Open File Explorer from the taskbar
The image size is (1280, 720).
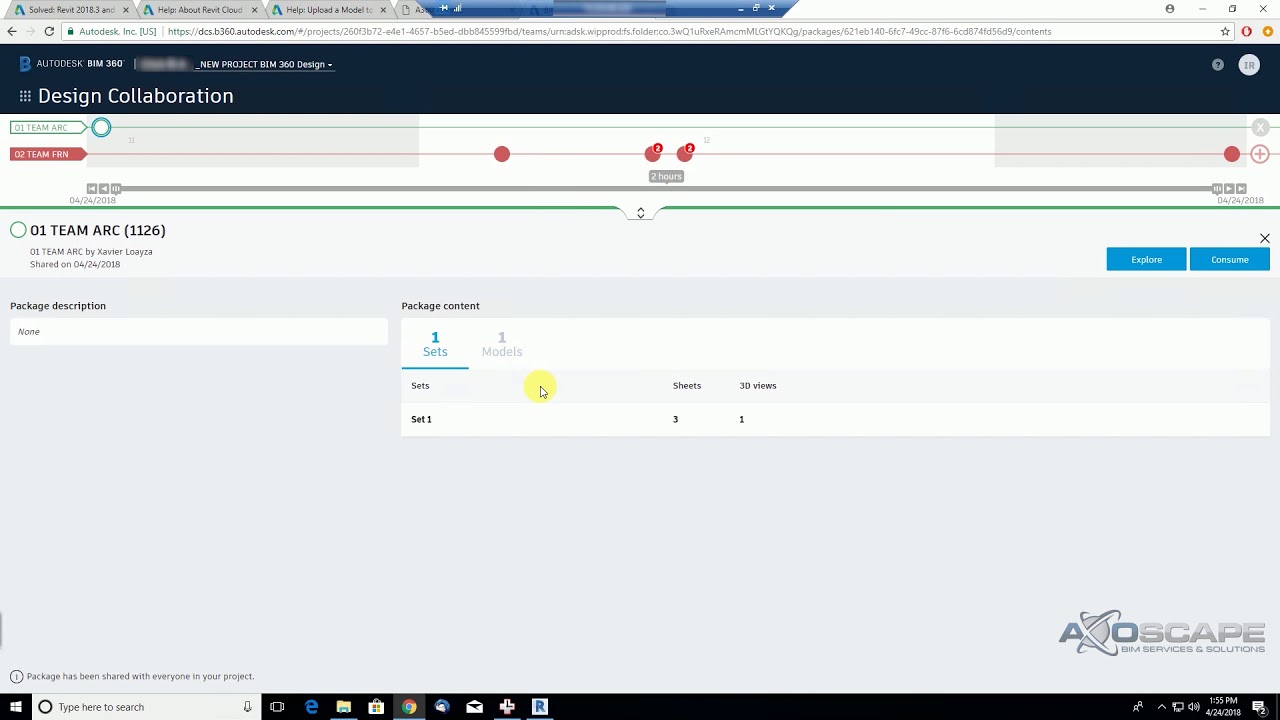pyautogui.click(x=343, y=707)
